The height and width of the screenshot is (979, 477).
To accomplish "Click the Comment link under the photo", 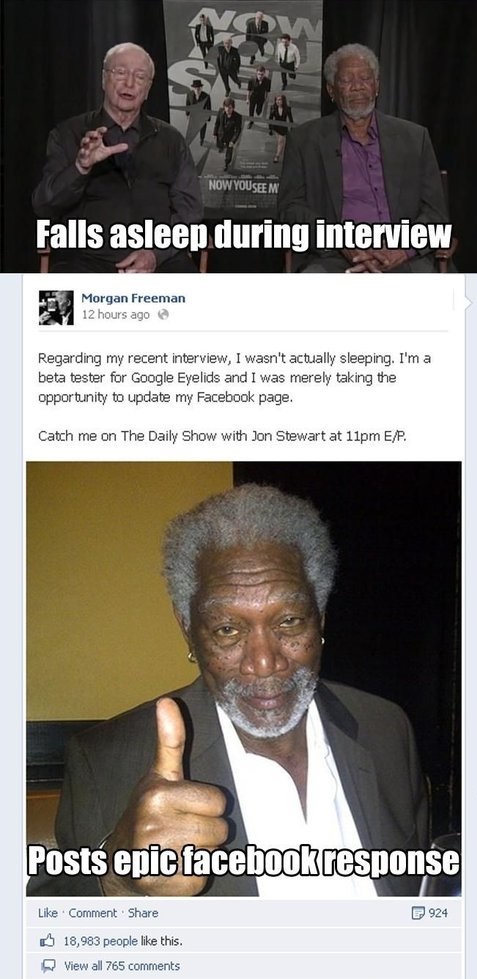I will coord(92,912).
